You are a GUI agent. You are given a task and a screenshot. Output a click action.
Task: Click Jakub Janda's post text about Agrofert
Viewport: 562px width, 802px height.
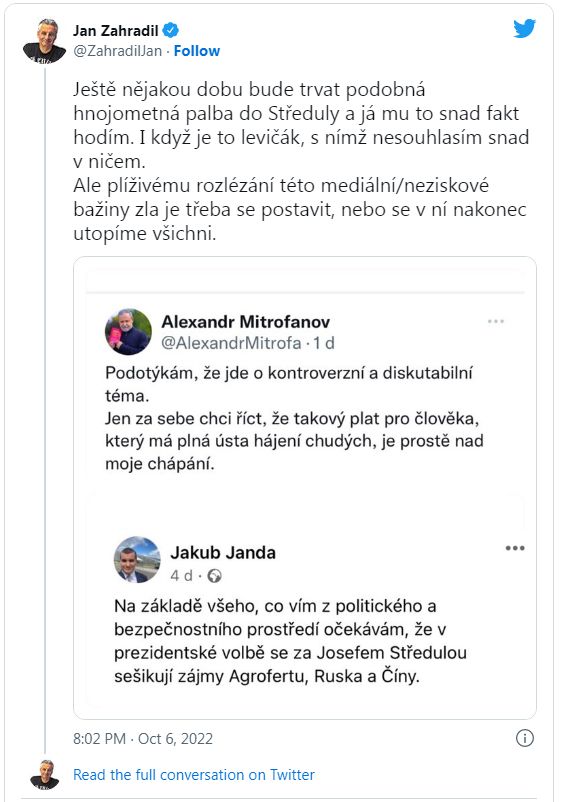290,641
